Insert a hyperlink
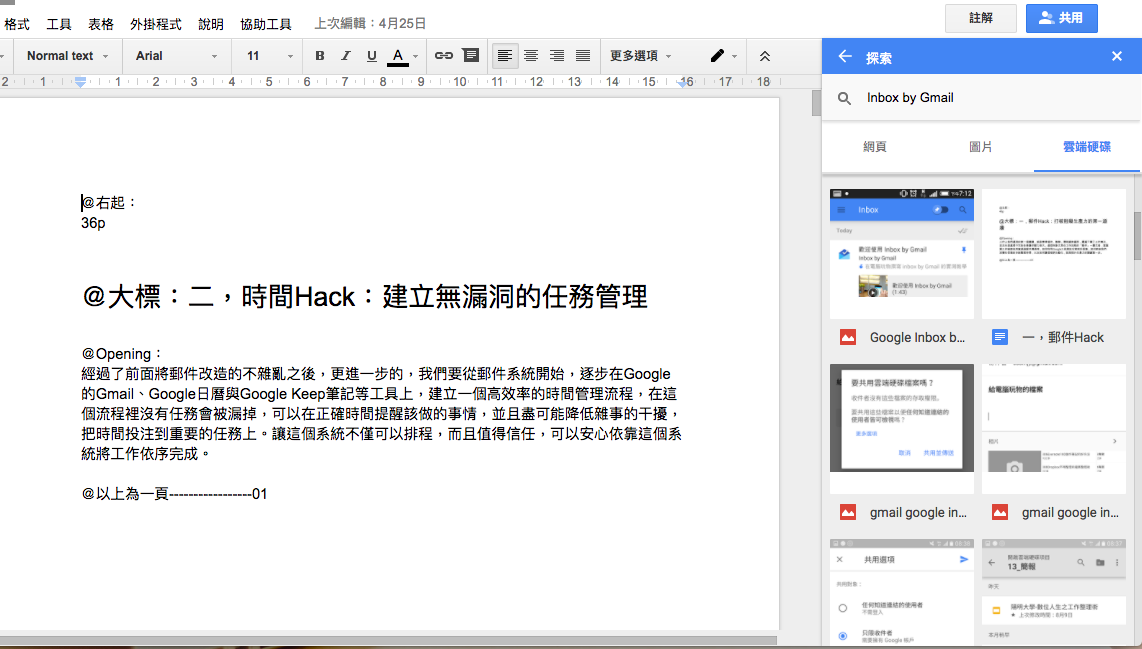This screenshot has height=649, width=1142. pyautogui.click(x=444, y=55)
